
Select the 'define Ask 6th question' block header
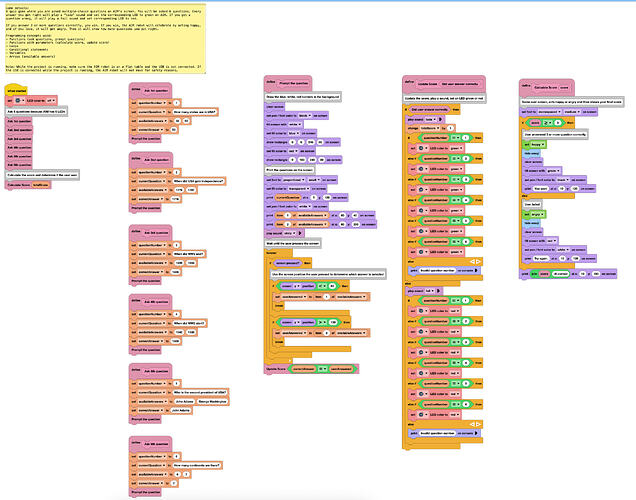(153, 442)
